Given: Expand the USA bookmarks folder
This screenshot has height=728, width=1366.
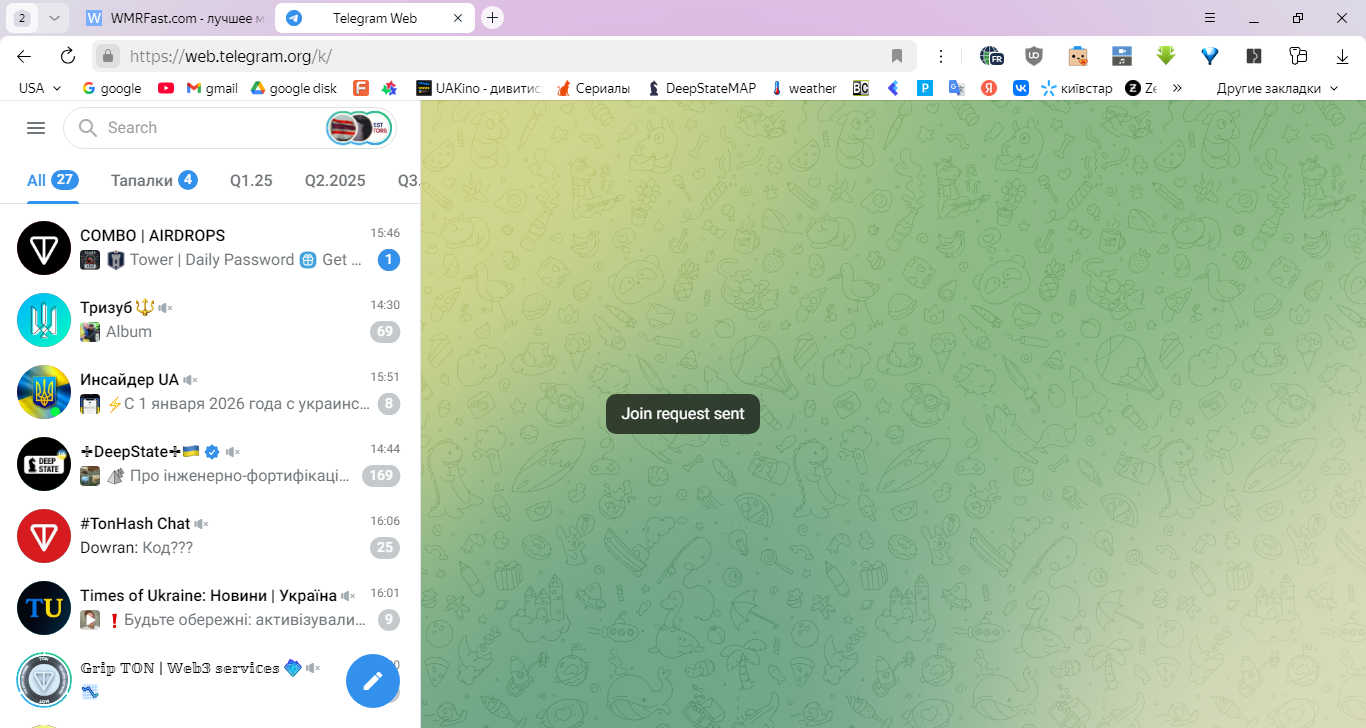Looking at the screenshot, I should 40,88.
